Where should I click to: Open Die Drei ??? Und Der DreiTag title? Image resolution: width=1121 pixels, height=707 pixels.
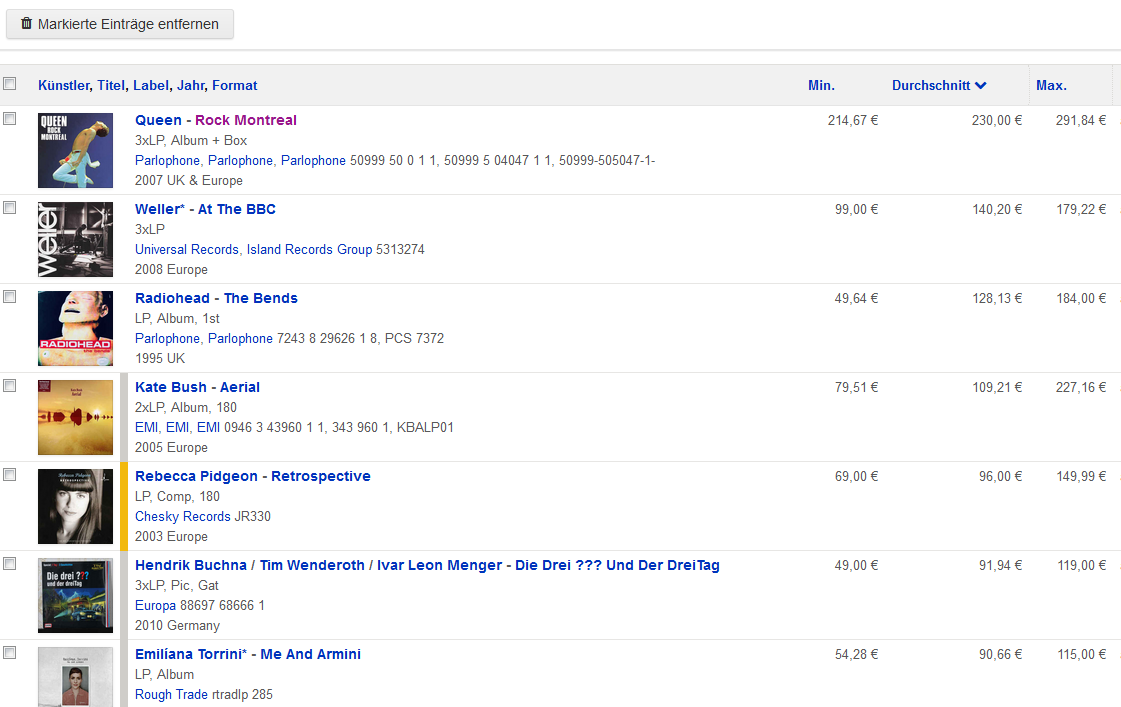[617, 565]
